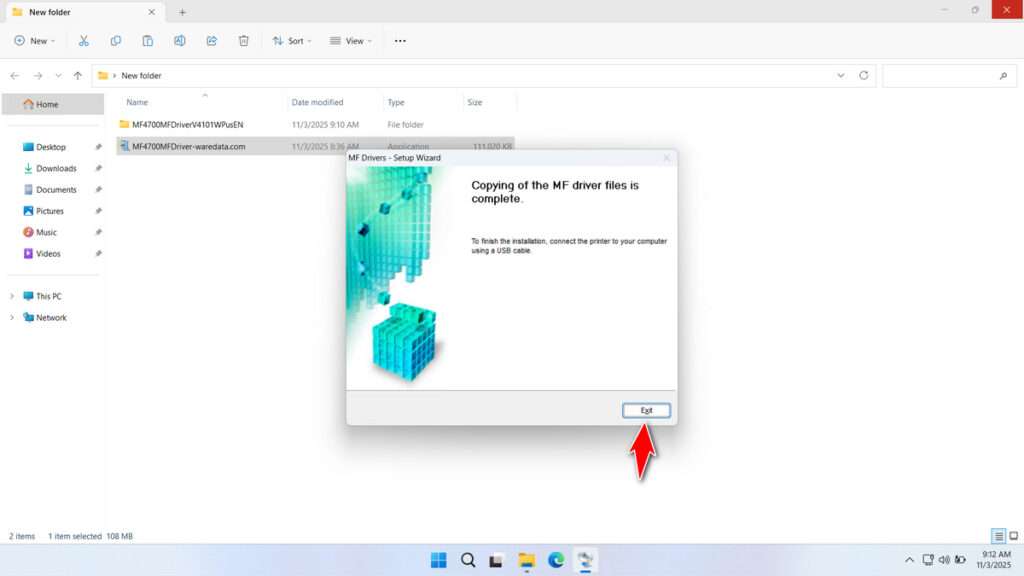Click the Paste icon in the toolbar
Viewport: 1024px width, 576px height.
[x=148, y=40]
